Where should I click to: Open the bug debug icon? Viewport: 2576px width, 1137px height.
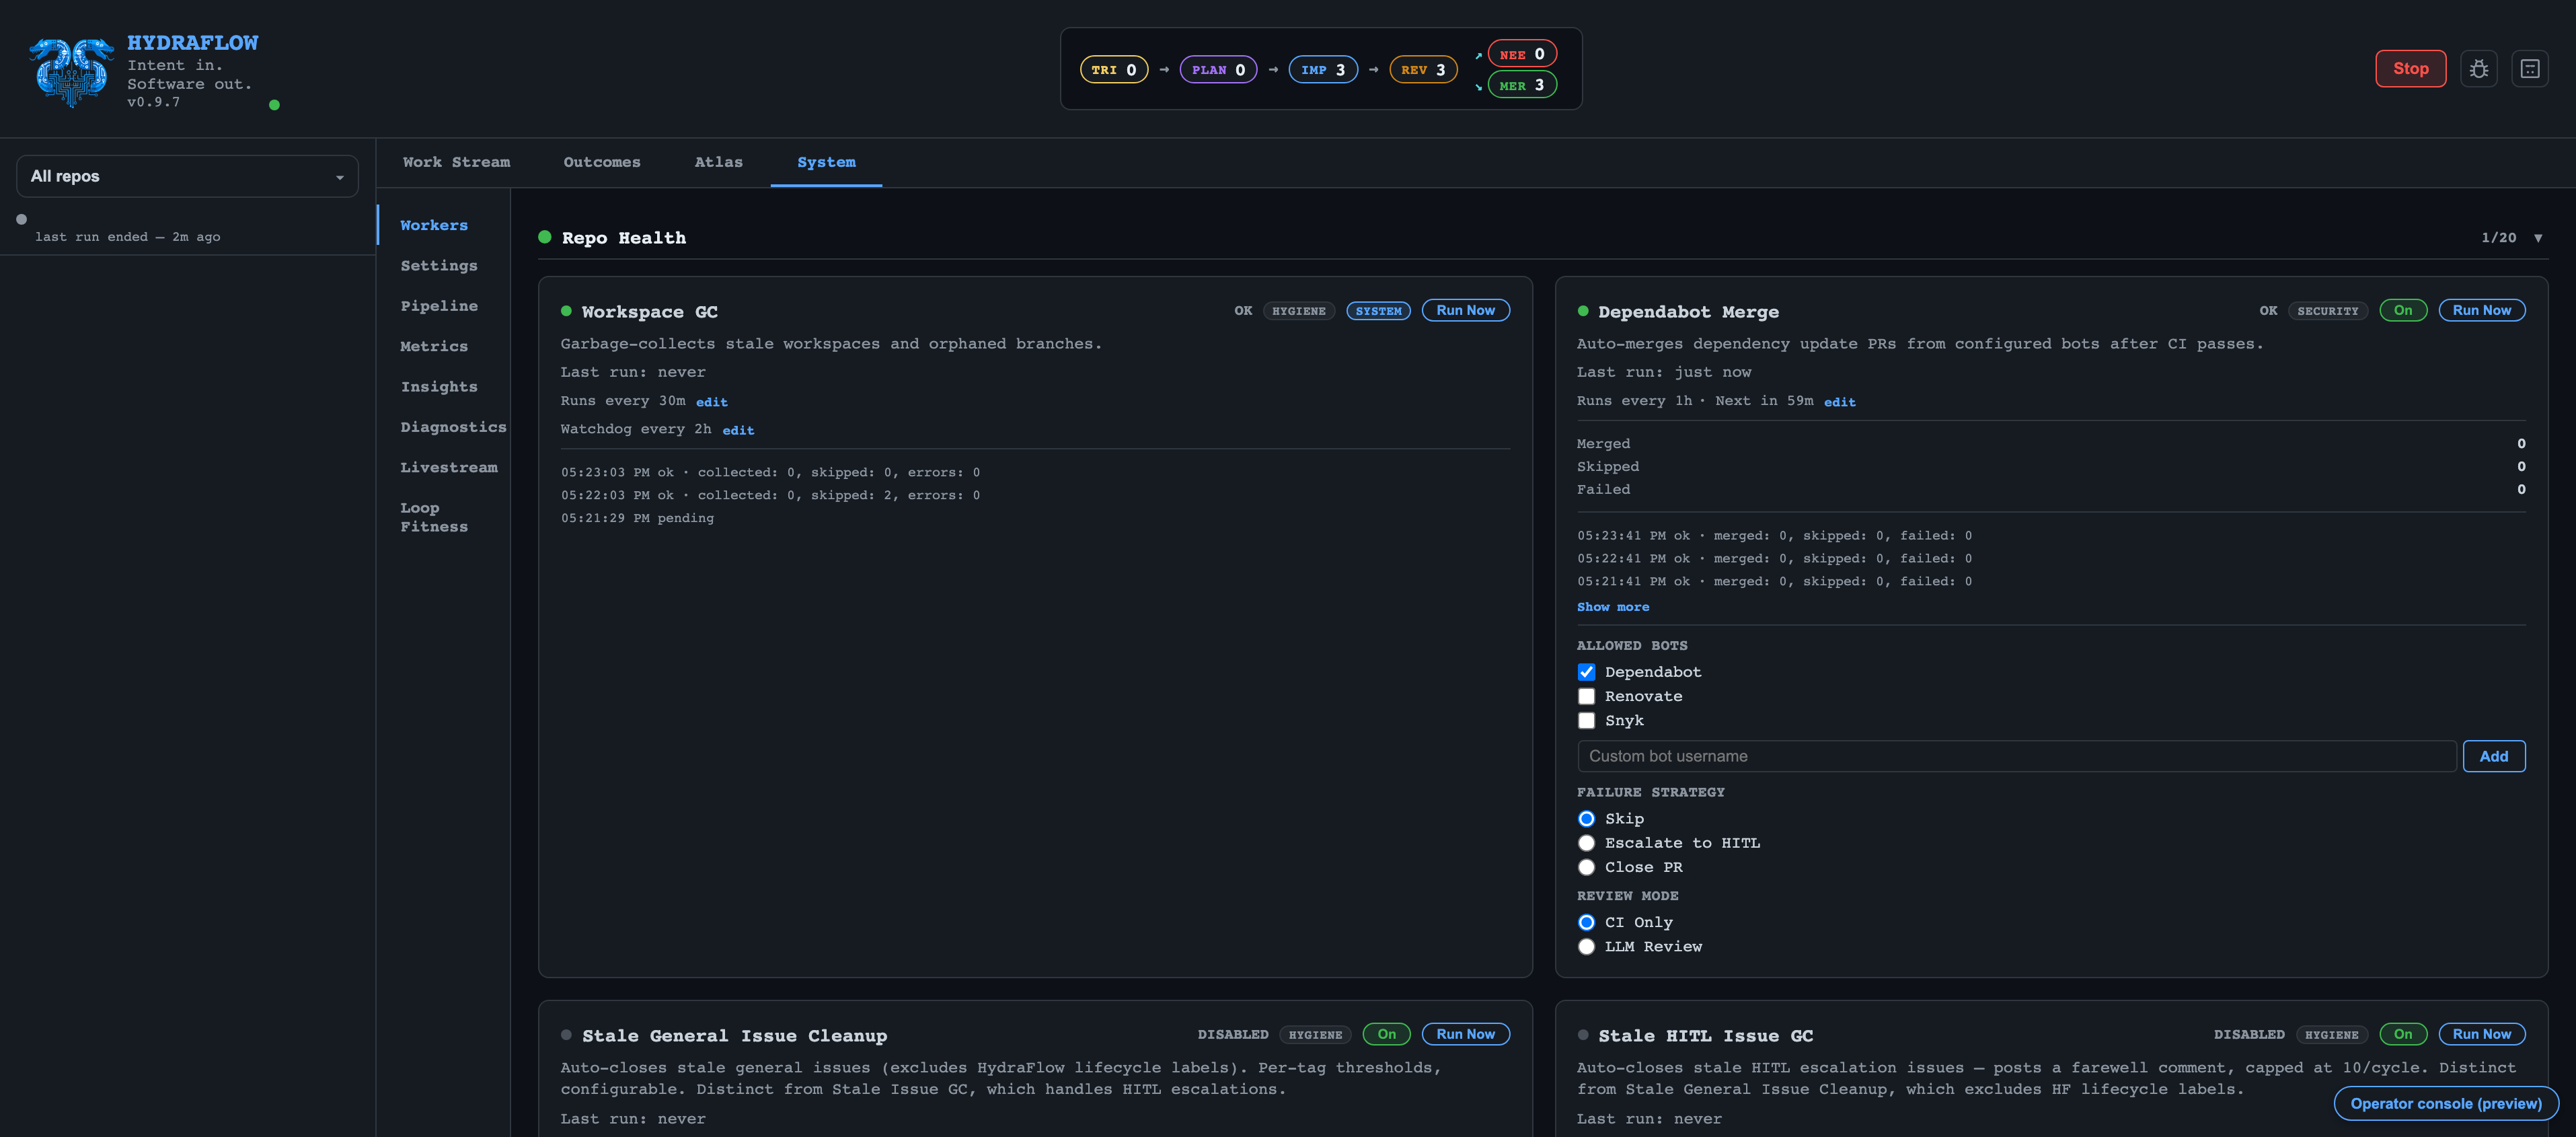(2479, 69)
